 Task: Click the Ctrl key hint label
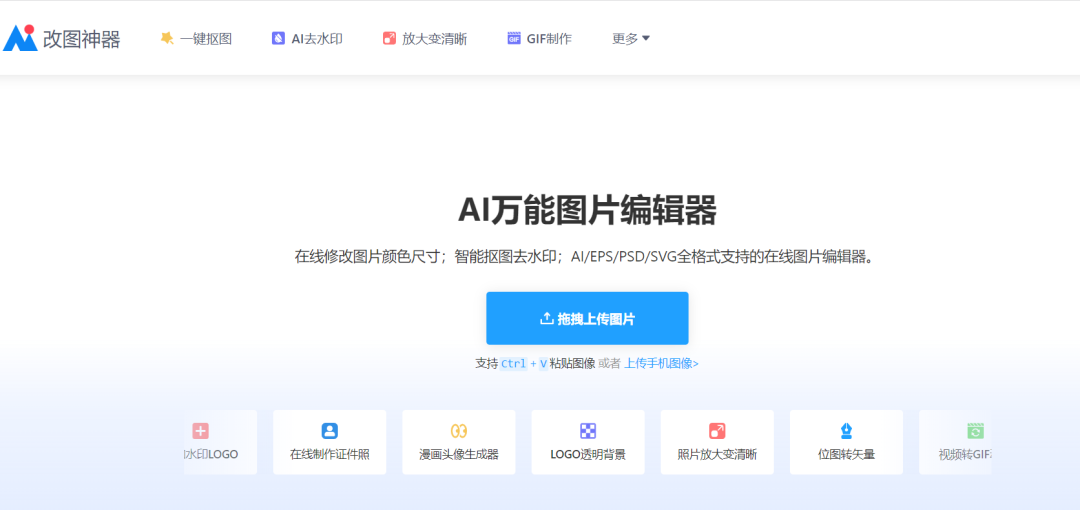click(x=513, y=364)
